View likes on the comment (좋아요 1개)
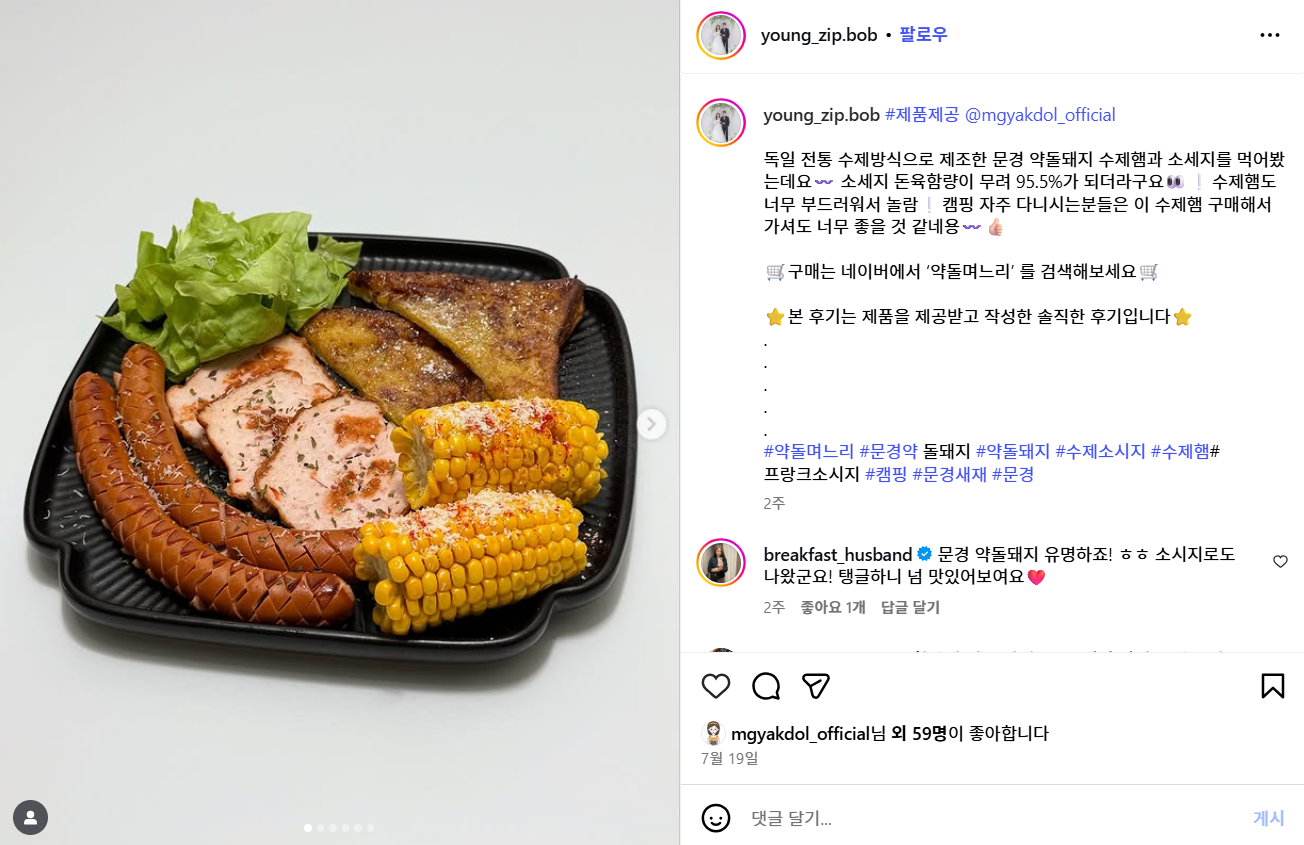1304x845 pixels. (833, 607)
